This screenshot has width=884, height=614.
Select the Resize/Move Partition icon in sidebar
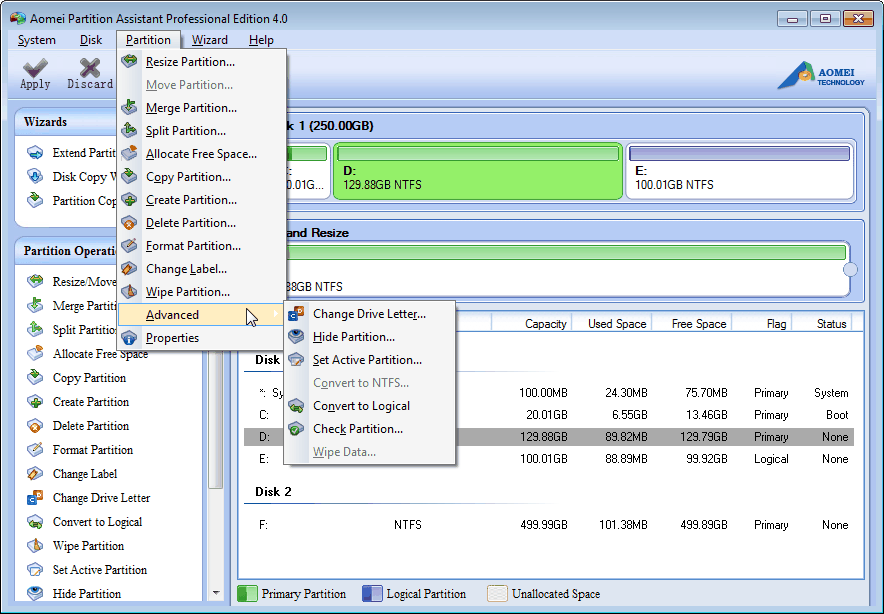click(x=35, y=282)
